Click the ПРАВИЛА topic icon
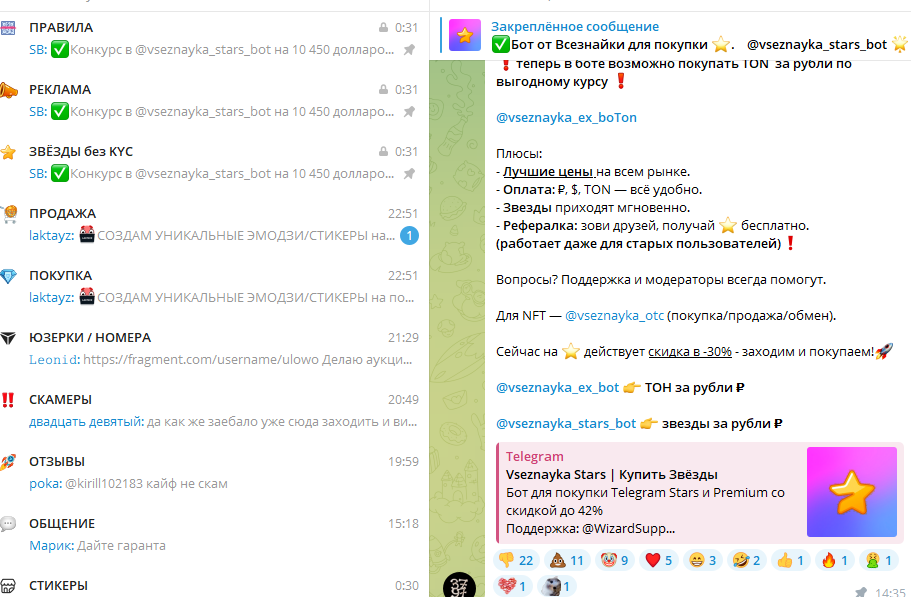The height and width of the screenshot is (597, 911). click(8, 28)
